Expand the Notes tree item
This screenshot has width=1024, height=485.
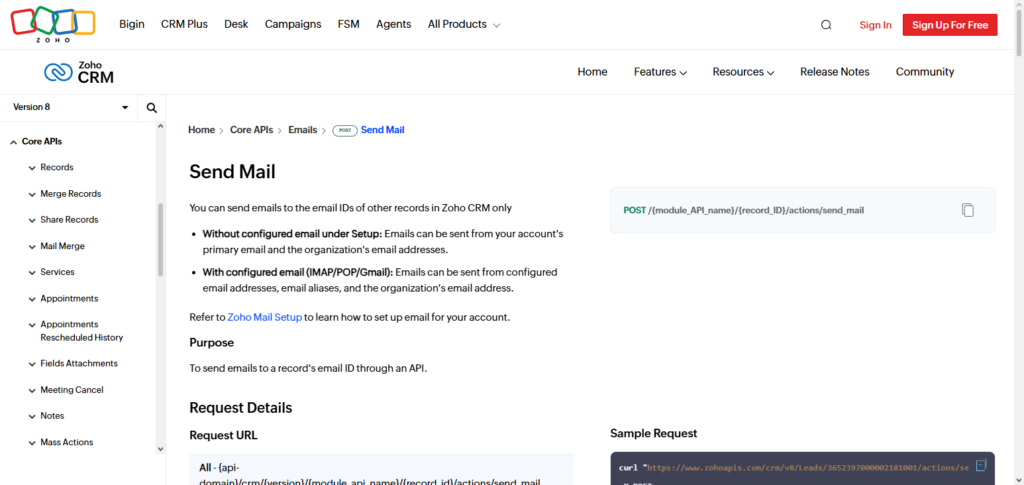point(32,416)
